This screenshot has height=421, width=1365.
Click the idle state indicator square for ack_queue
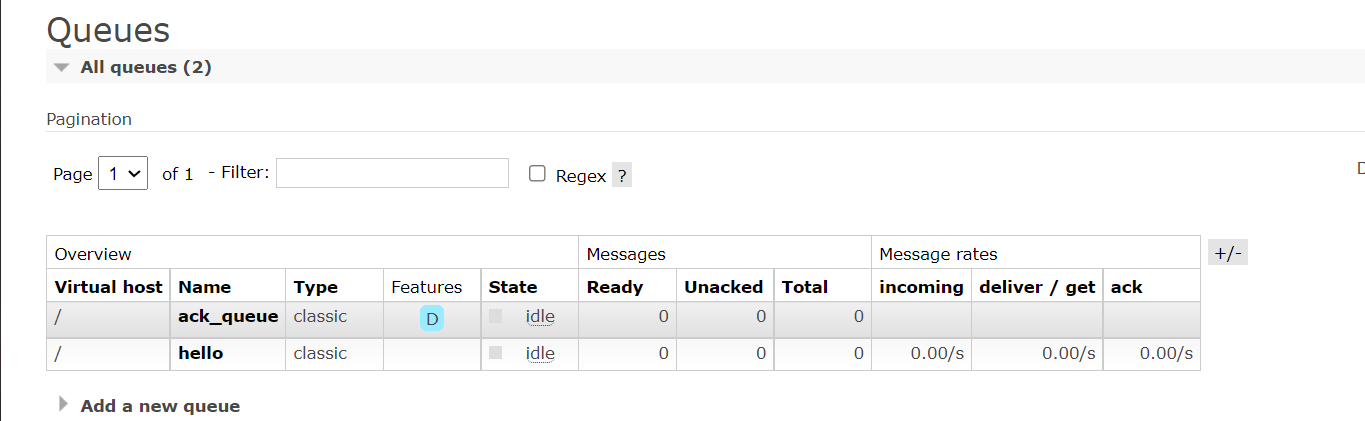point(495,316)
